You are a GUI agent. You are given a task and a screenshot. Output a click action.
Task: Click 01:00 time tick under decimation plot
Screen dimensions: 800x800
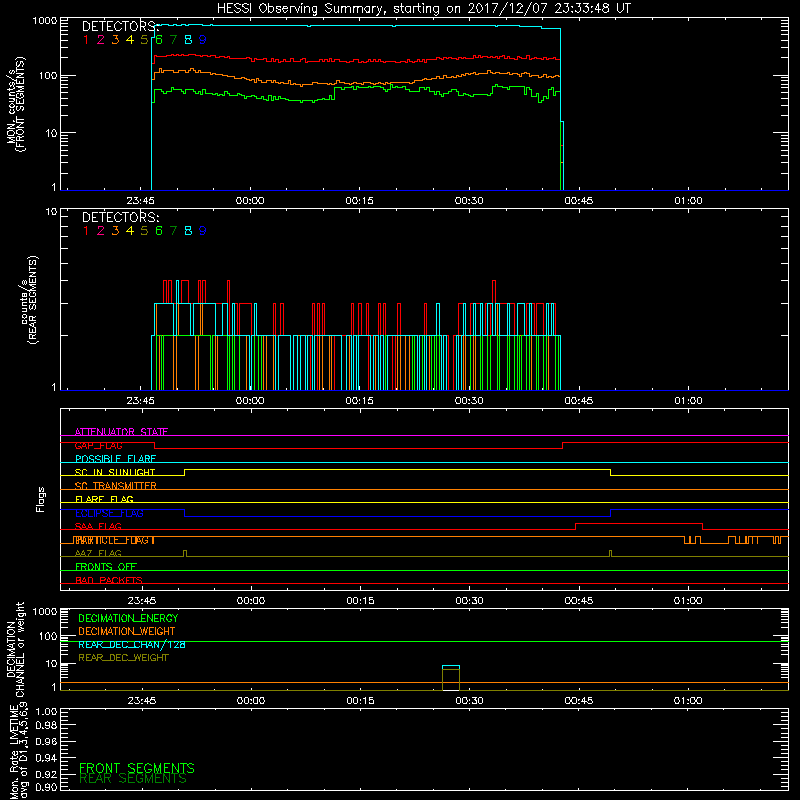[688, 701]
